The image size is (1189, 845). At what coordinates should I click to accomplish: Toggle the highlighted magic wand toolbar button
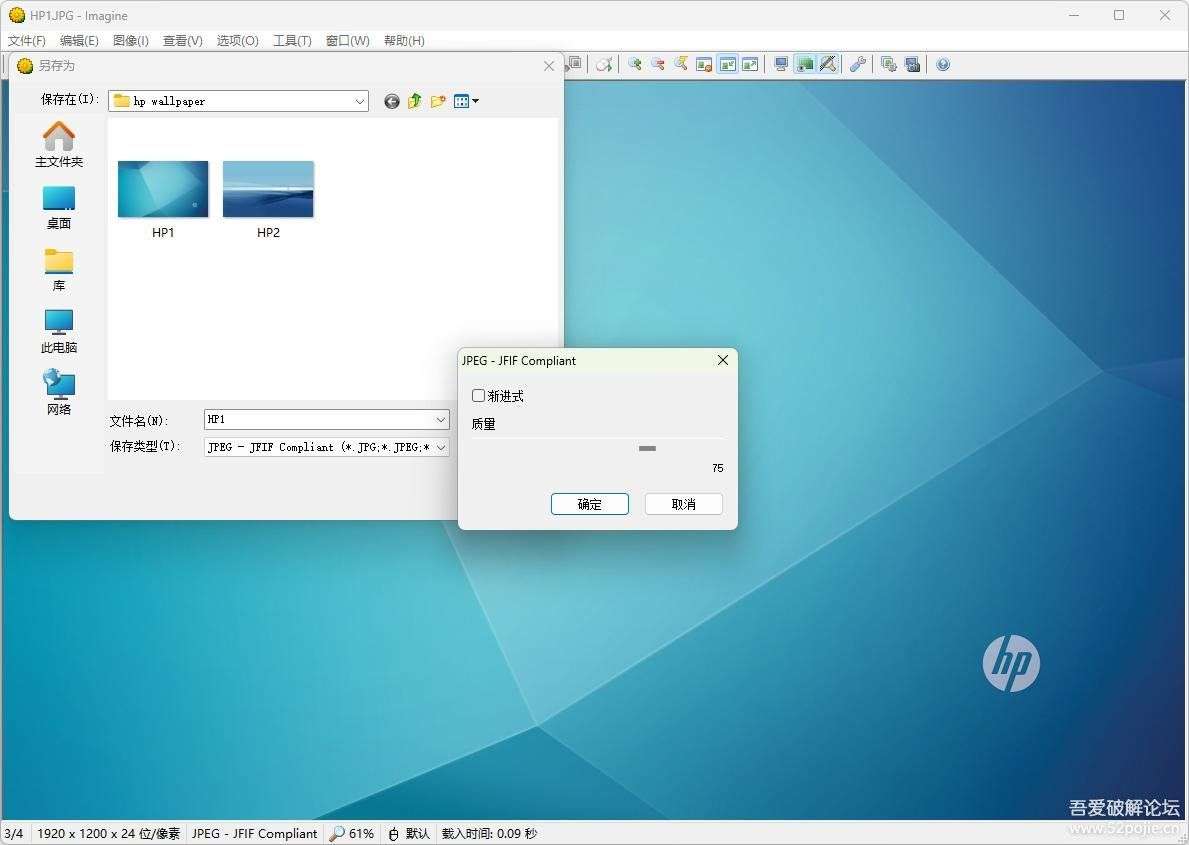tap(829, 63)
